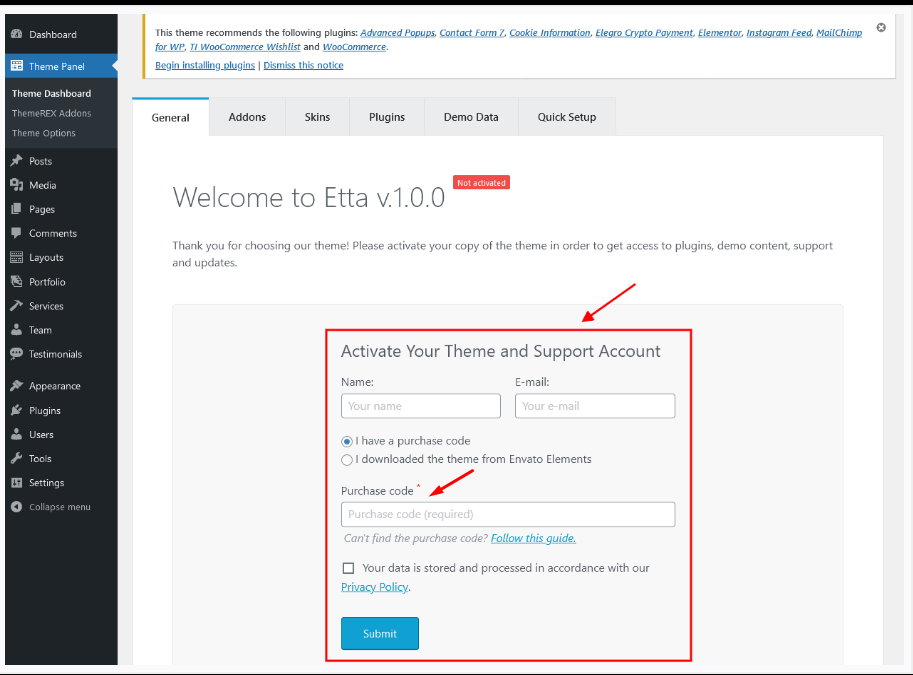Click the 'Welcome to Etta v.1.0.0' heading
Viewport: 913px width, 675px height.
click(x=309, y=197)
